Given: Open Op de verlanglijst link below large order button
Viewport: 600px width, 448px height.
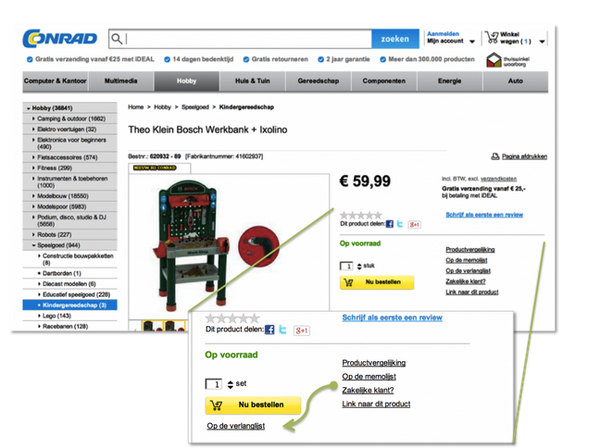Looking at the screenshot, I should [x=236, y=426].
